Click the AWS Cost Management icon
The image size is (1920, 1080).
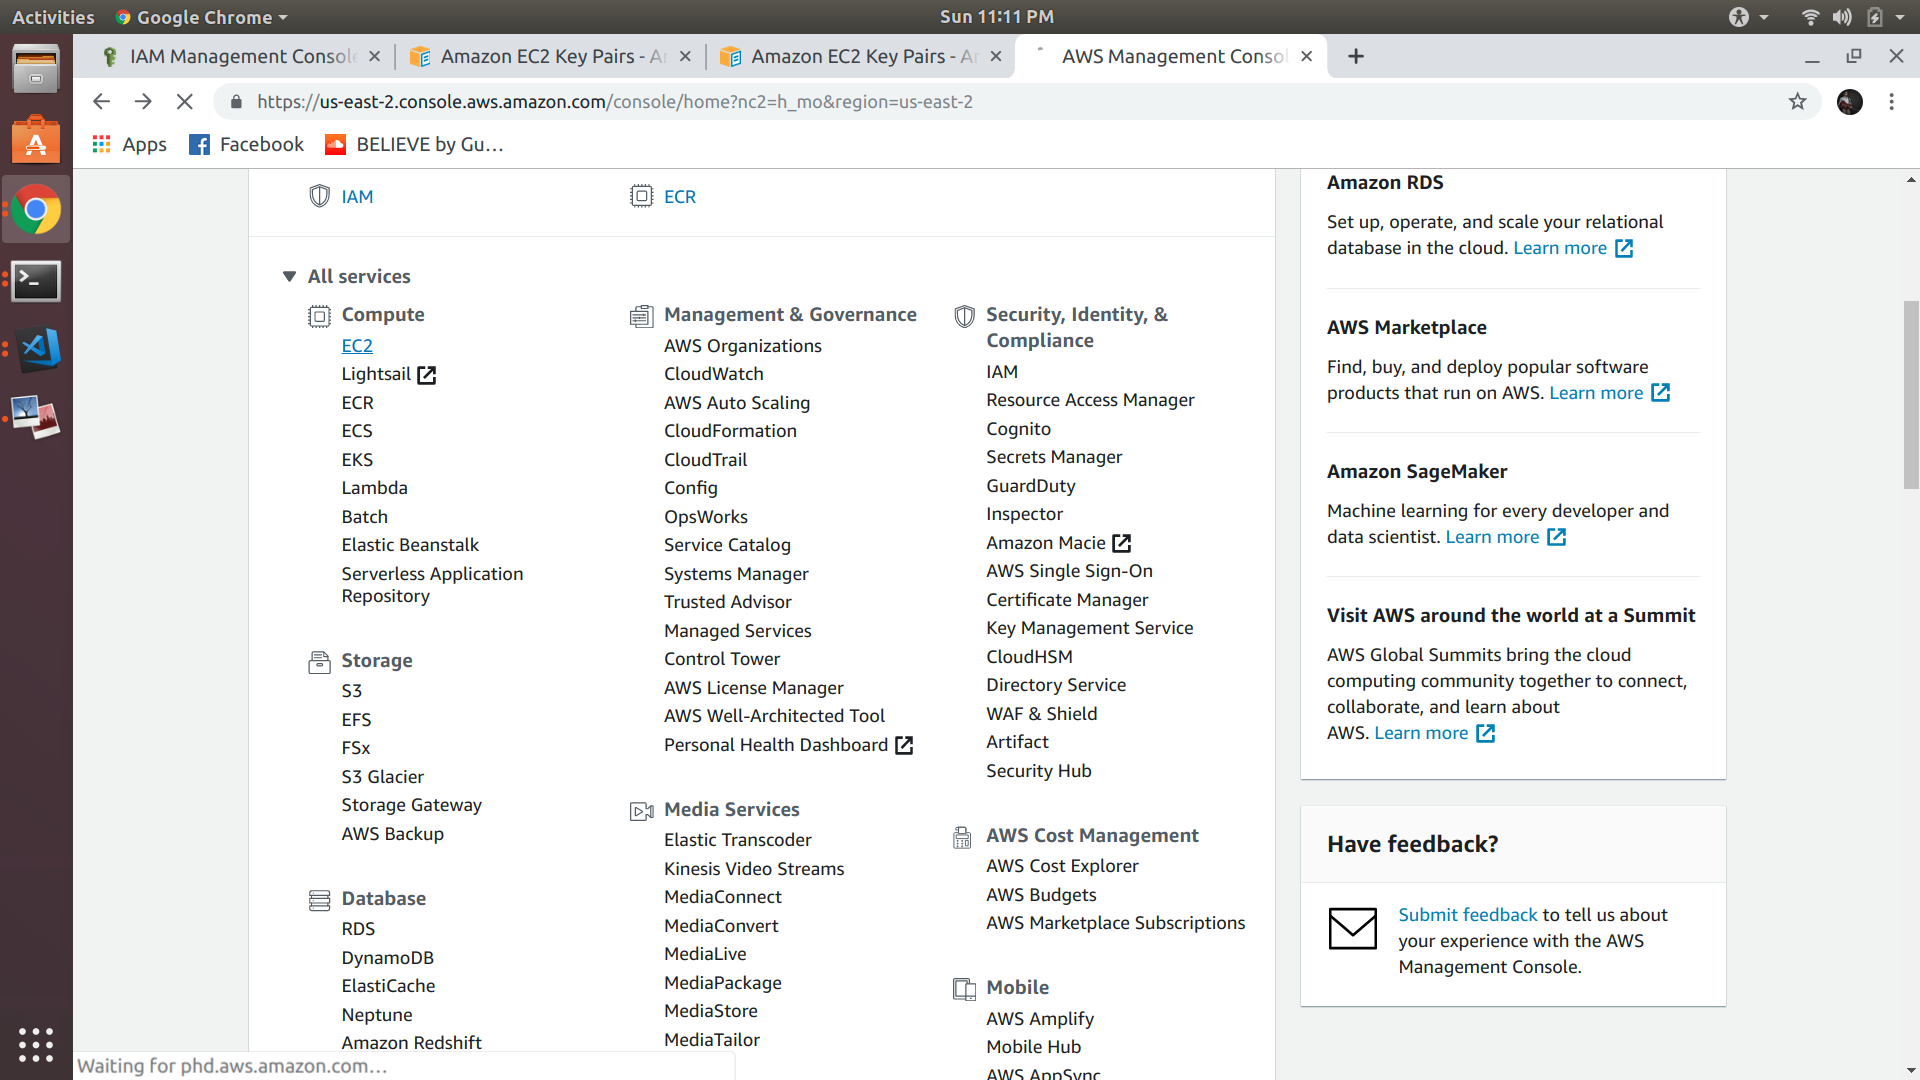click(x=963, y=837)
